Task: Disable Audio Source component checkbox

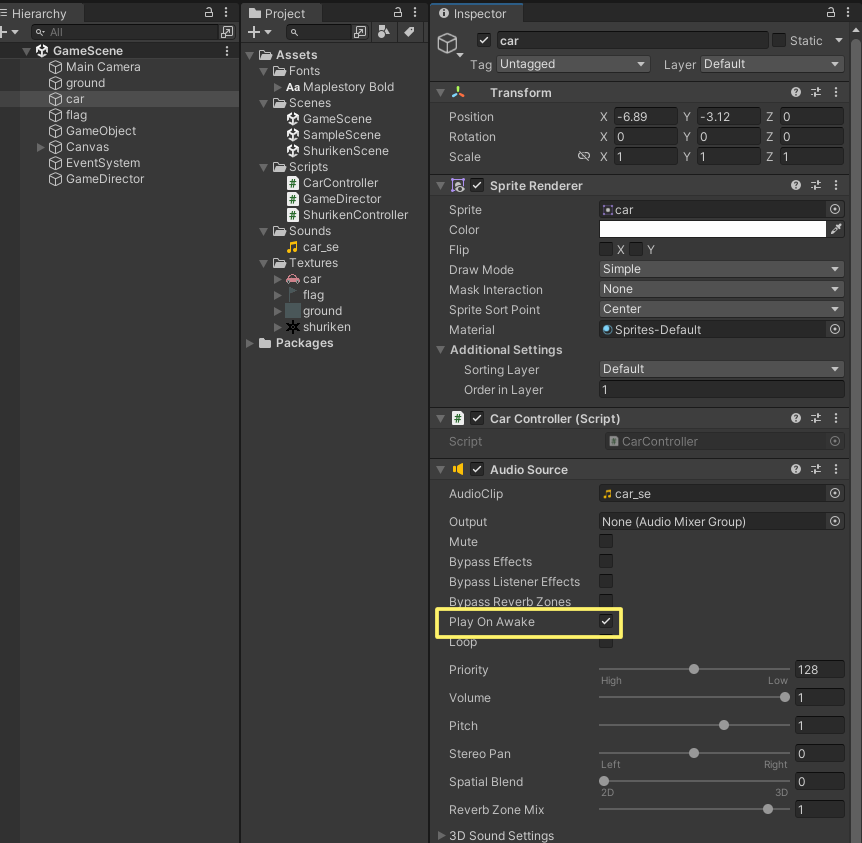Action: tap(477, 469)
